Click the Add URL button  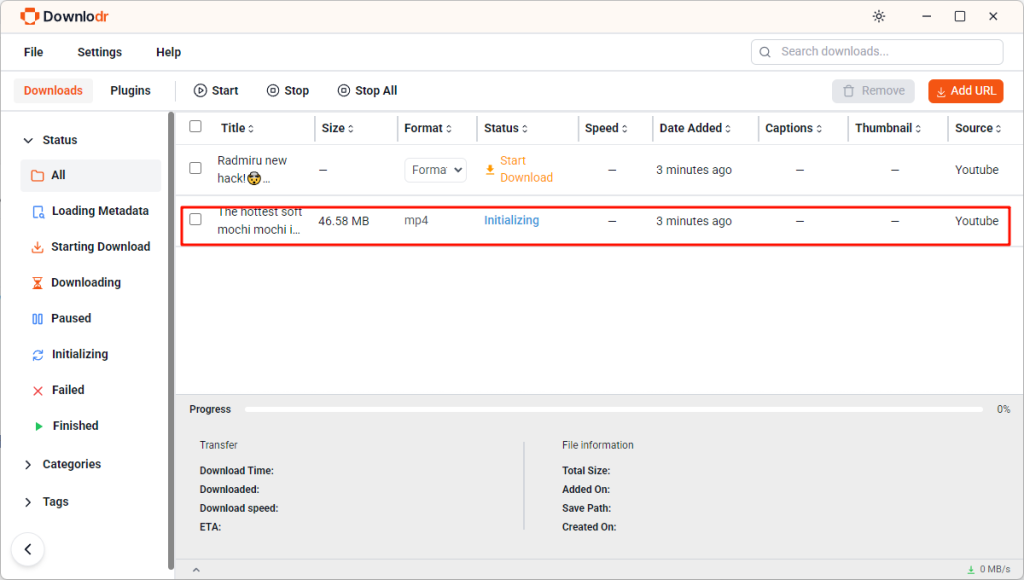click(965, 91)
